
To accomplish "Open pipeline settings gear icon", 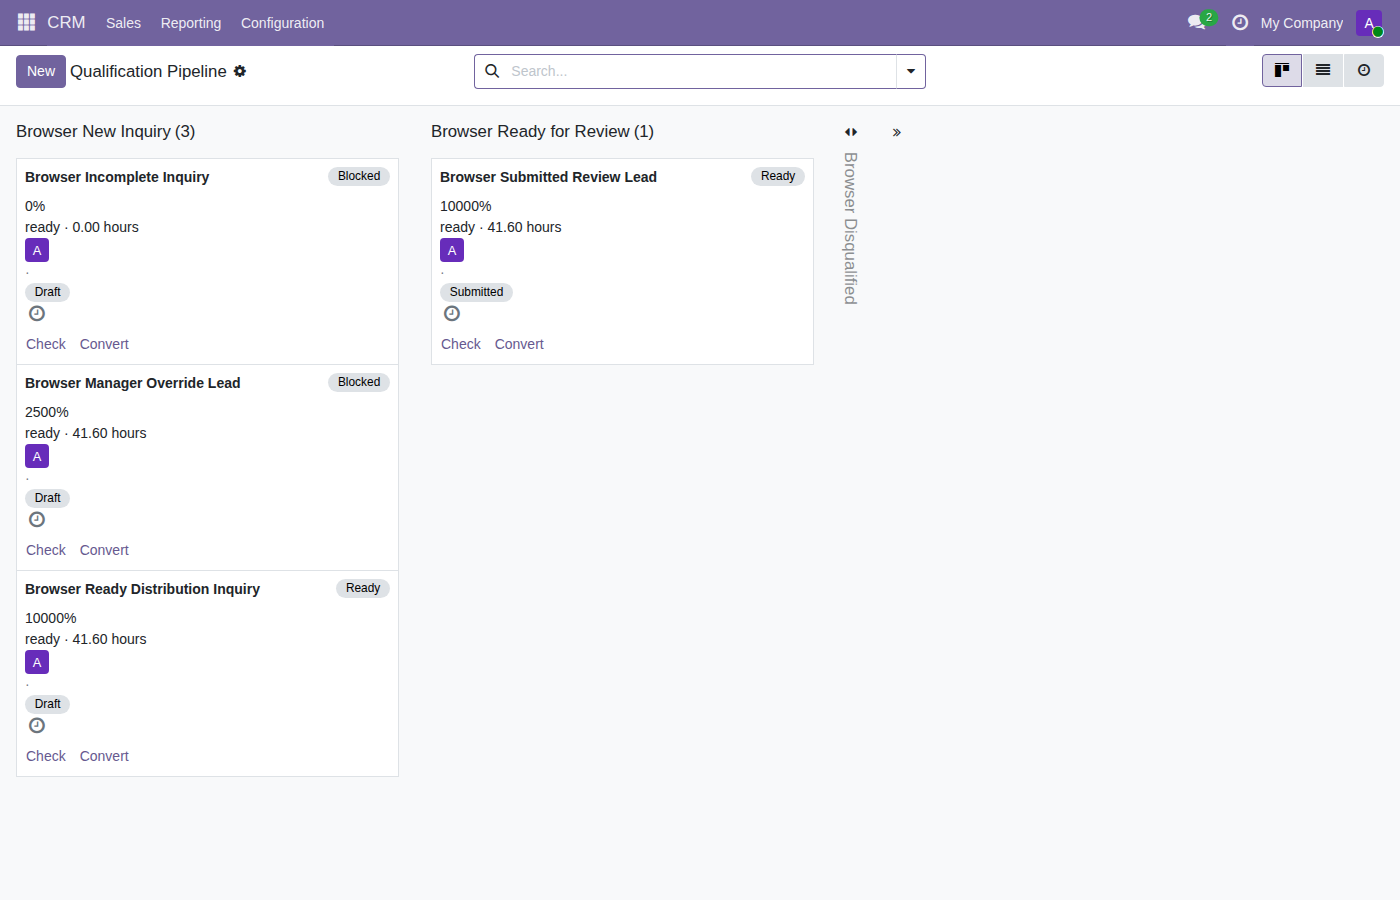I will 240,71.
